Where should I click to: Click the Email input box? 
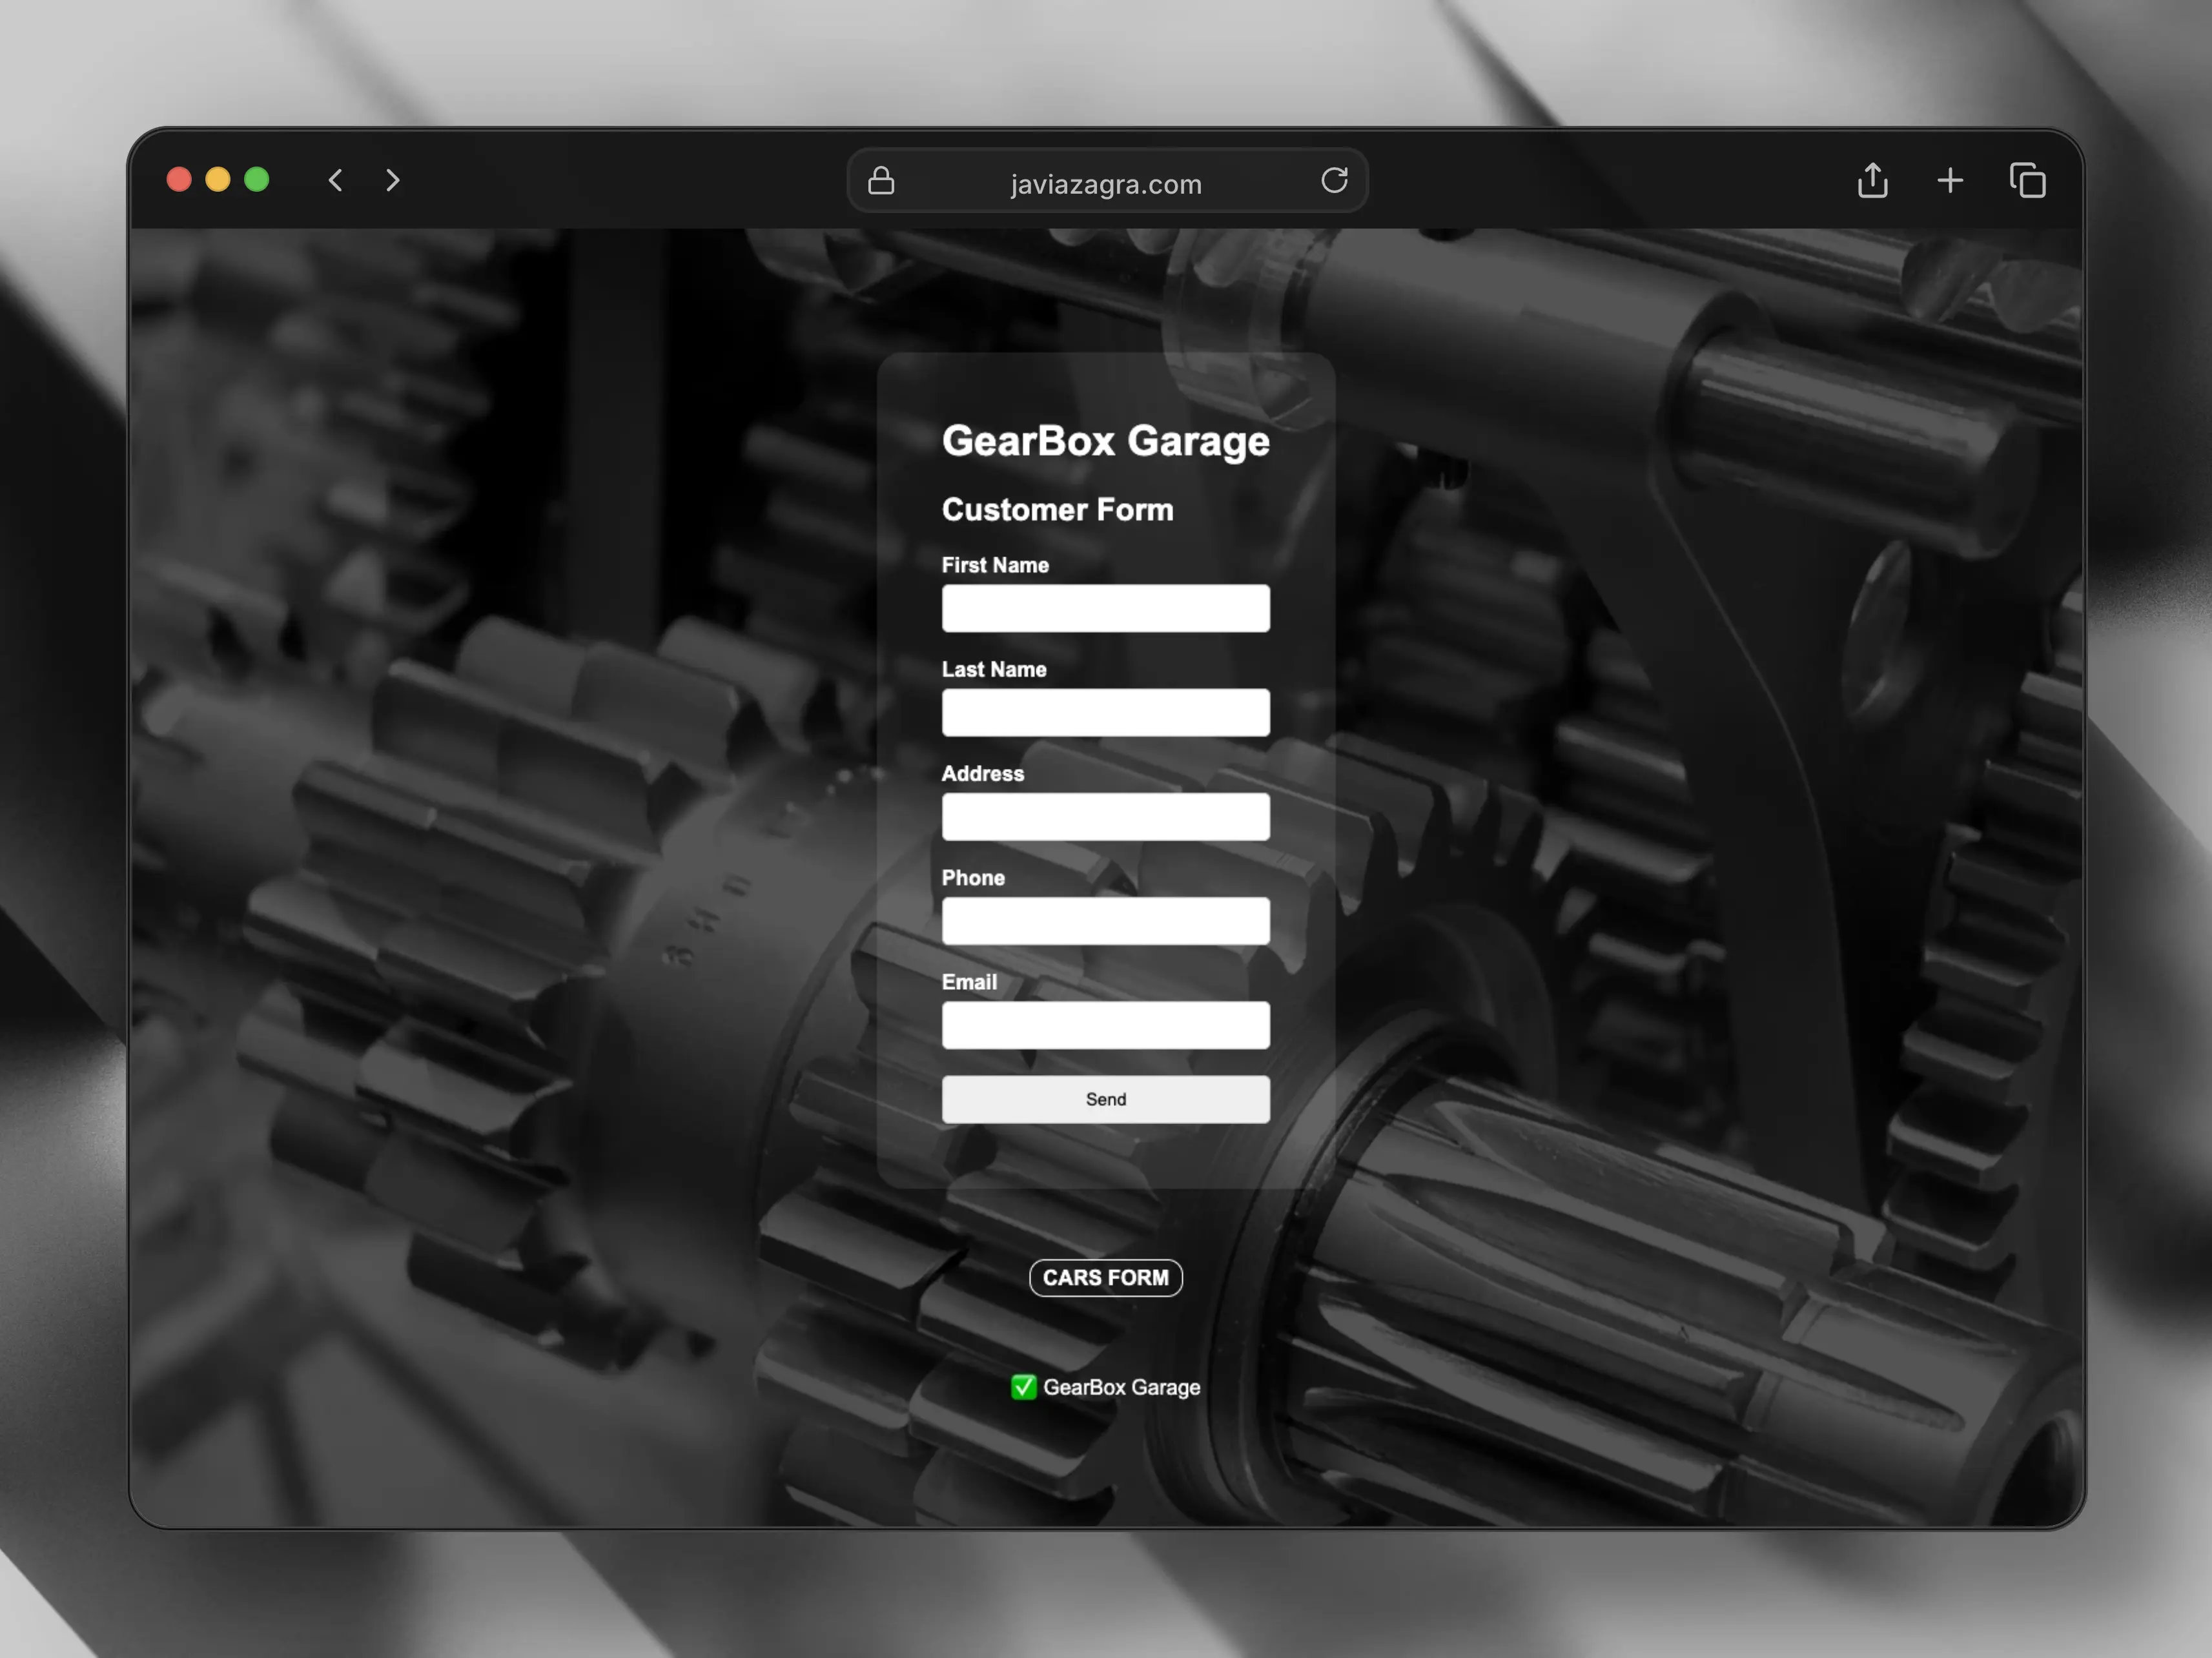pyautogui.click(x=1105, y=1025)
